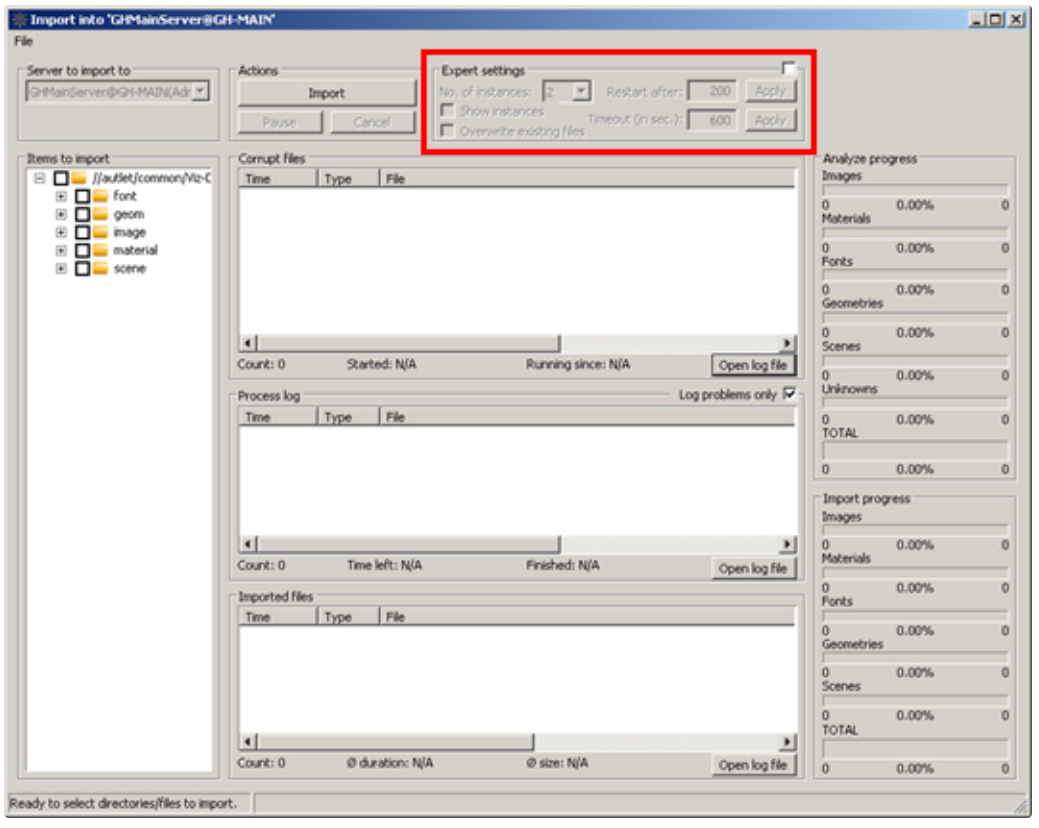Image resolution: width=1039 pixels, height=828 pixels.
Task: Click the application icon in title bar
Action: [20, 19]
